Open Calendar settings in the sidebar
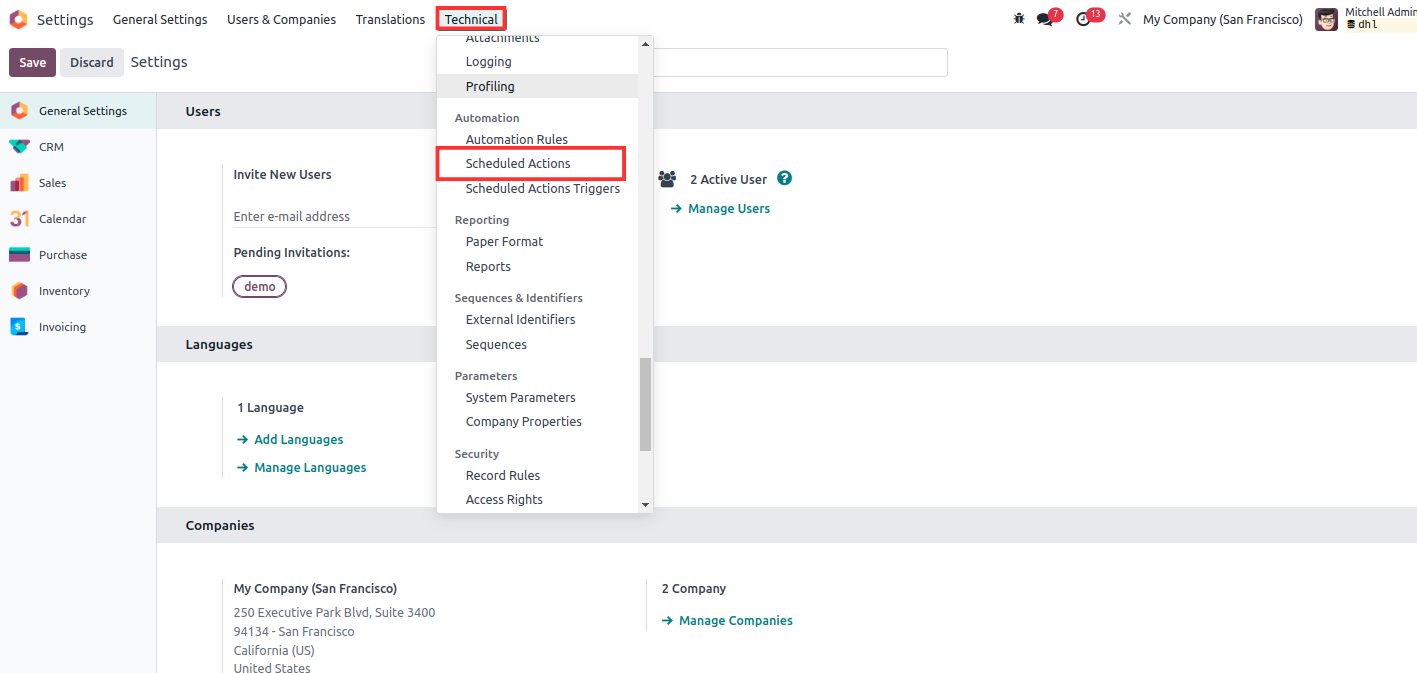The width and height of the screenshot is (1417, 673). point(78,219)
